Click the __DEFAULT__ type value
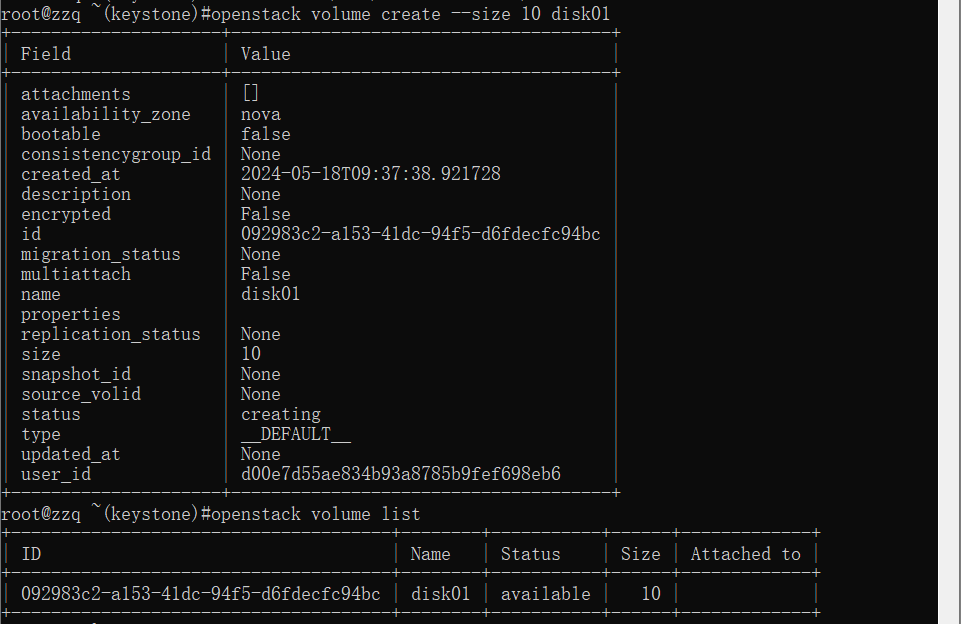Image resolution: width=961 pixels, height=624 pixels. click(x=296, y=435)
